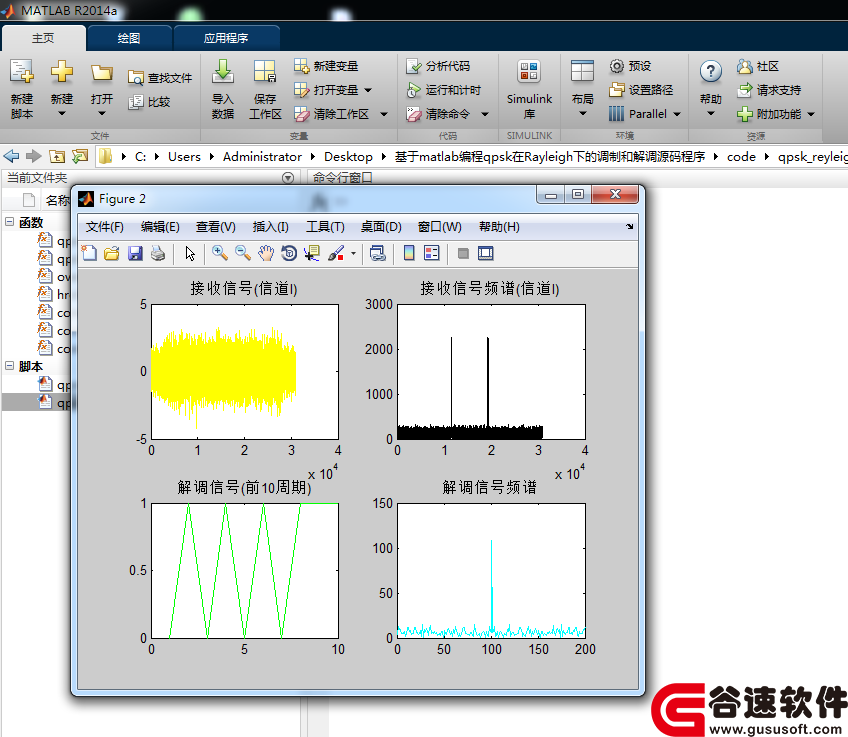Toggle the Rotate 3D tool

289,253
